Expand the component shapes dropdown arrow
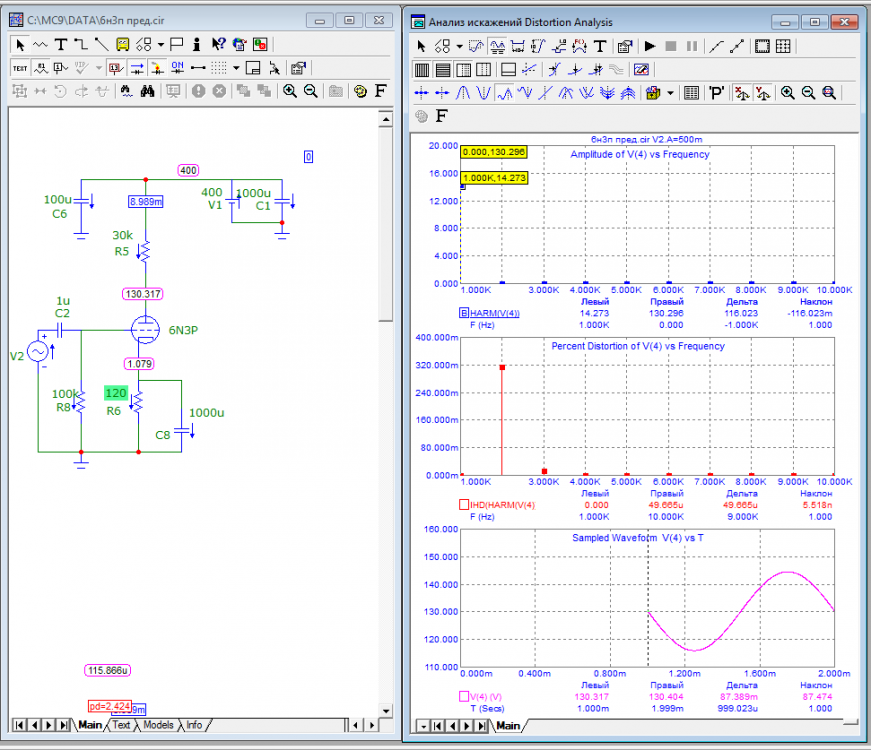871x750 pixels. (160, 44)
